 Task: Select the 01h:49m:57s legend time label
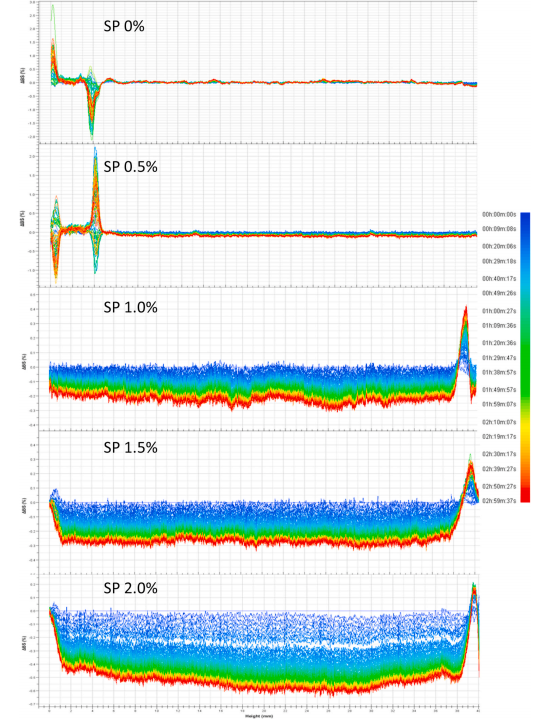tap(499, 390)
